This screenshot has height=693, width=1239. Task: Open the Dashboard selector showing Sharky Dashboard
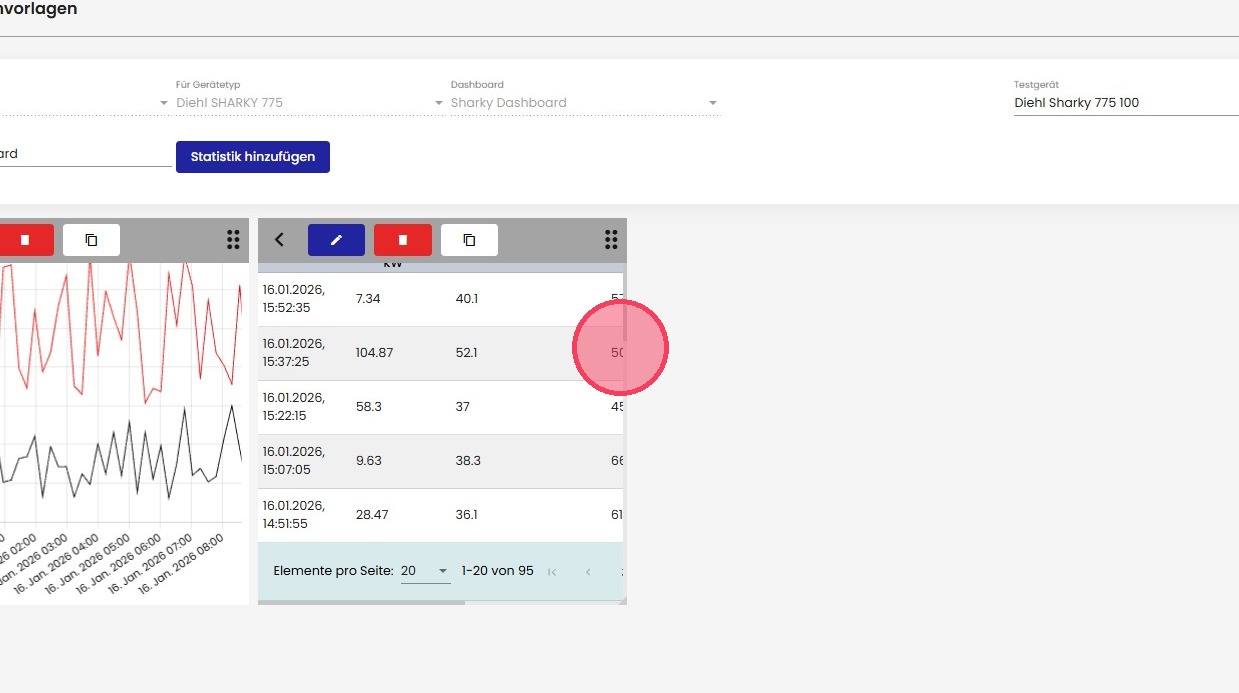point(584,102)
